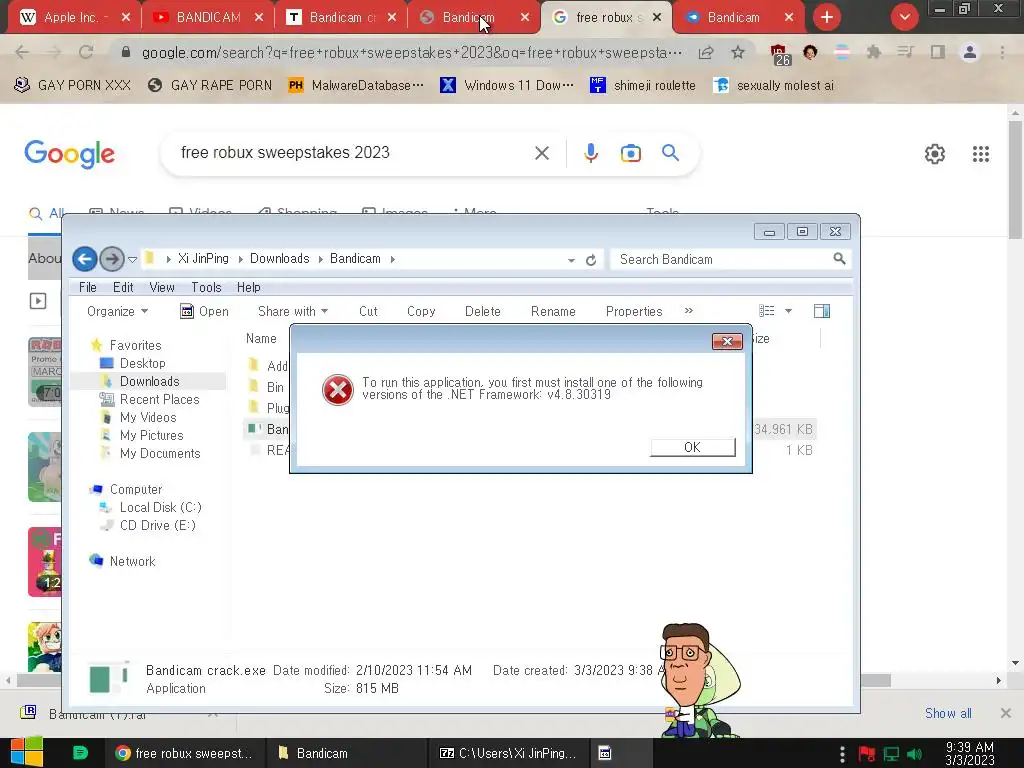This screenshot has width=1024, height=768.
Task: Toggle the Chrome side panel icon
Action: tap(938, 52)
